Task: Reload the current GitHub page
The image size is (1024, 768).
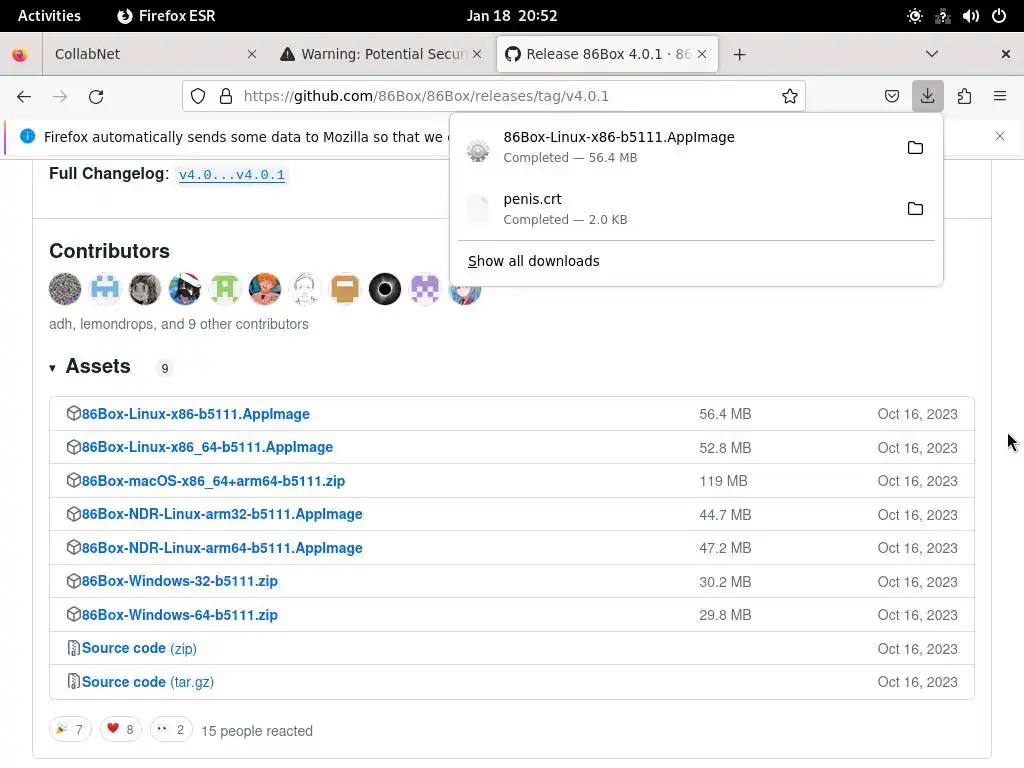Action: point(96,97)
